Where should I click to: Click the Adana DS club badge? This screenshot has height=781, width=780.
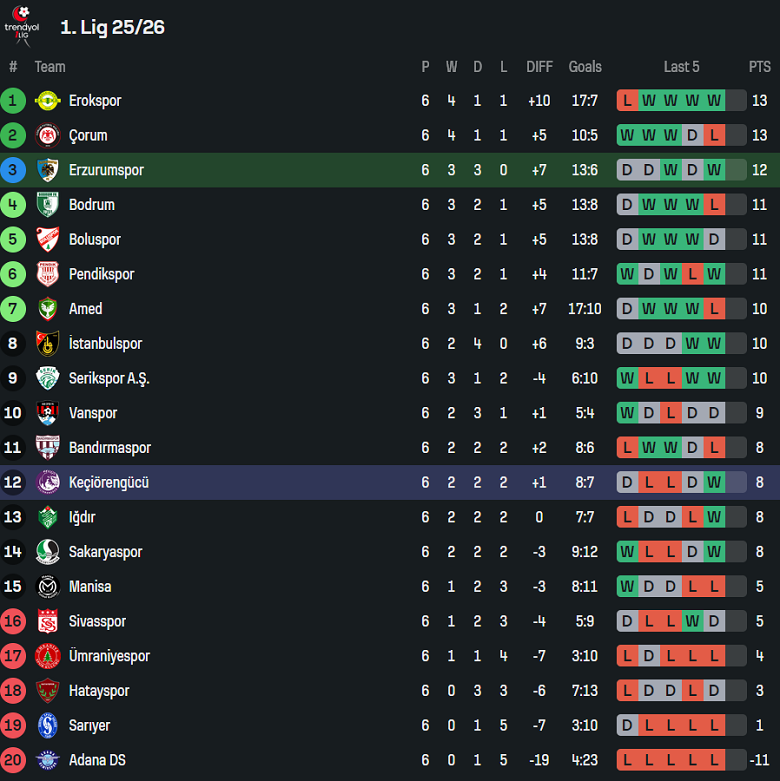(x=47, y=760)
